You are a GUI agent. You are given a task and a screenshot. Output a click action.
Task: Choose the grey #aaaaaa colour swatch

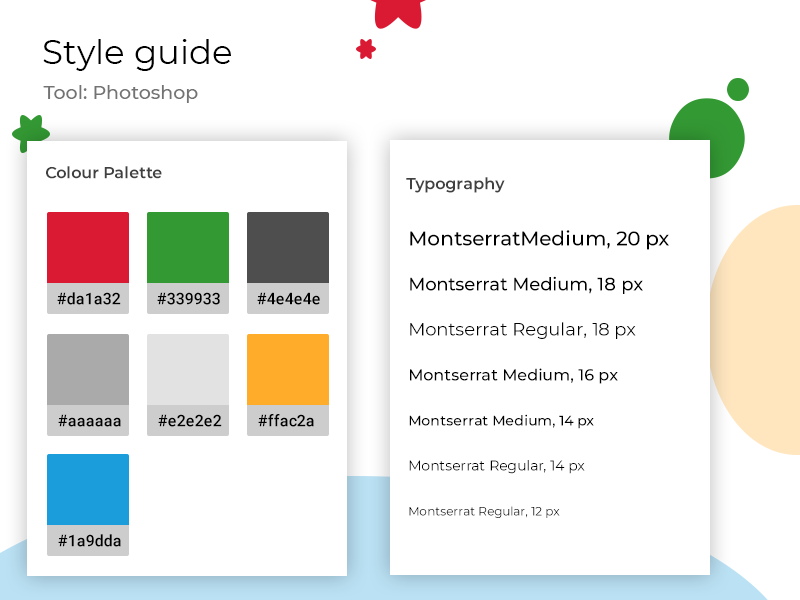click(x=88, y=369)
